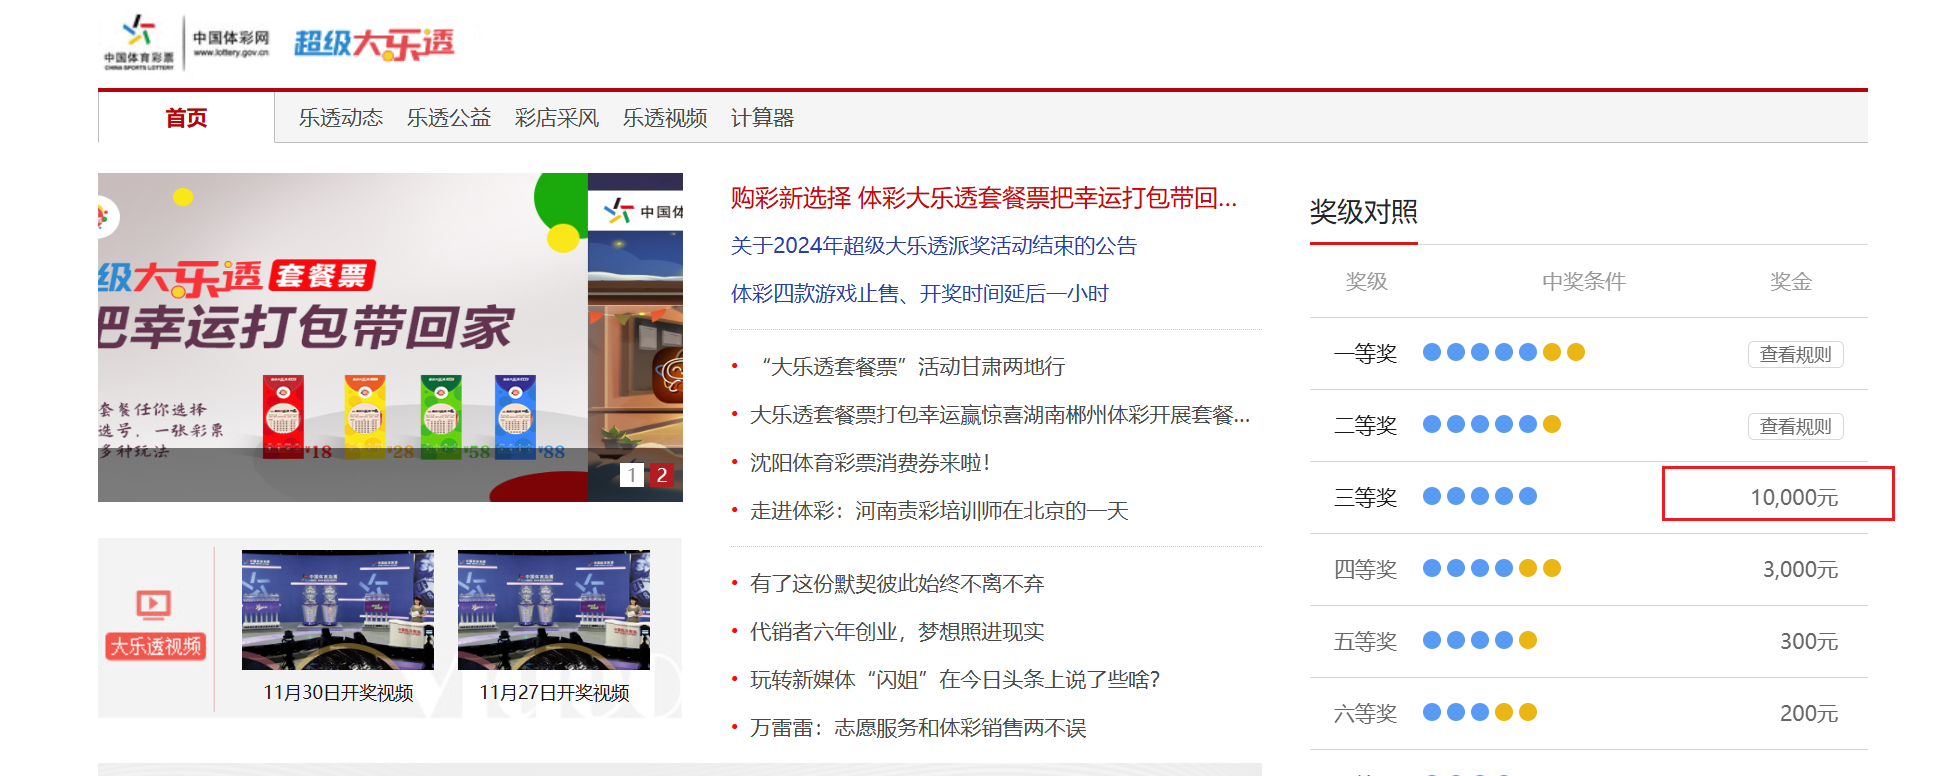Click the 二等奖 row label
This screenshot has width=1936, height=776.
1365,426
